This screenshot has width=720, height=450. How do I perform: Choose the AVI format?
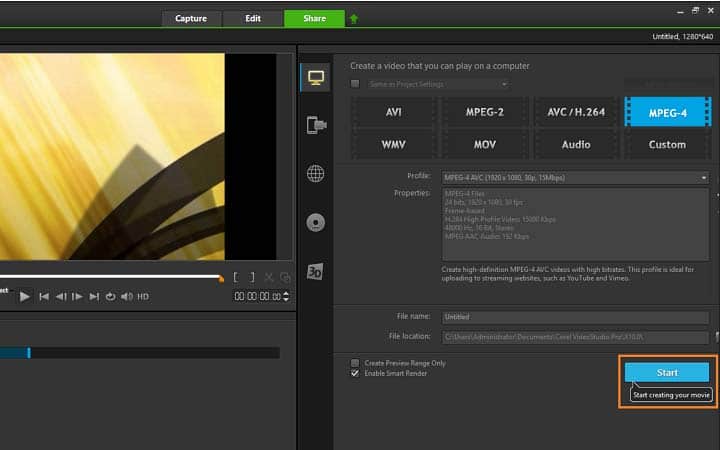(x=394, y=112)
